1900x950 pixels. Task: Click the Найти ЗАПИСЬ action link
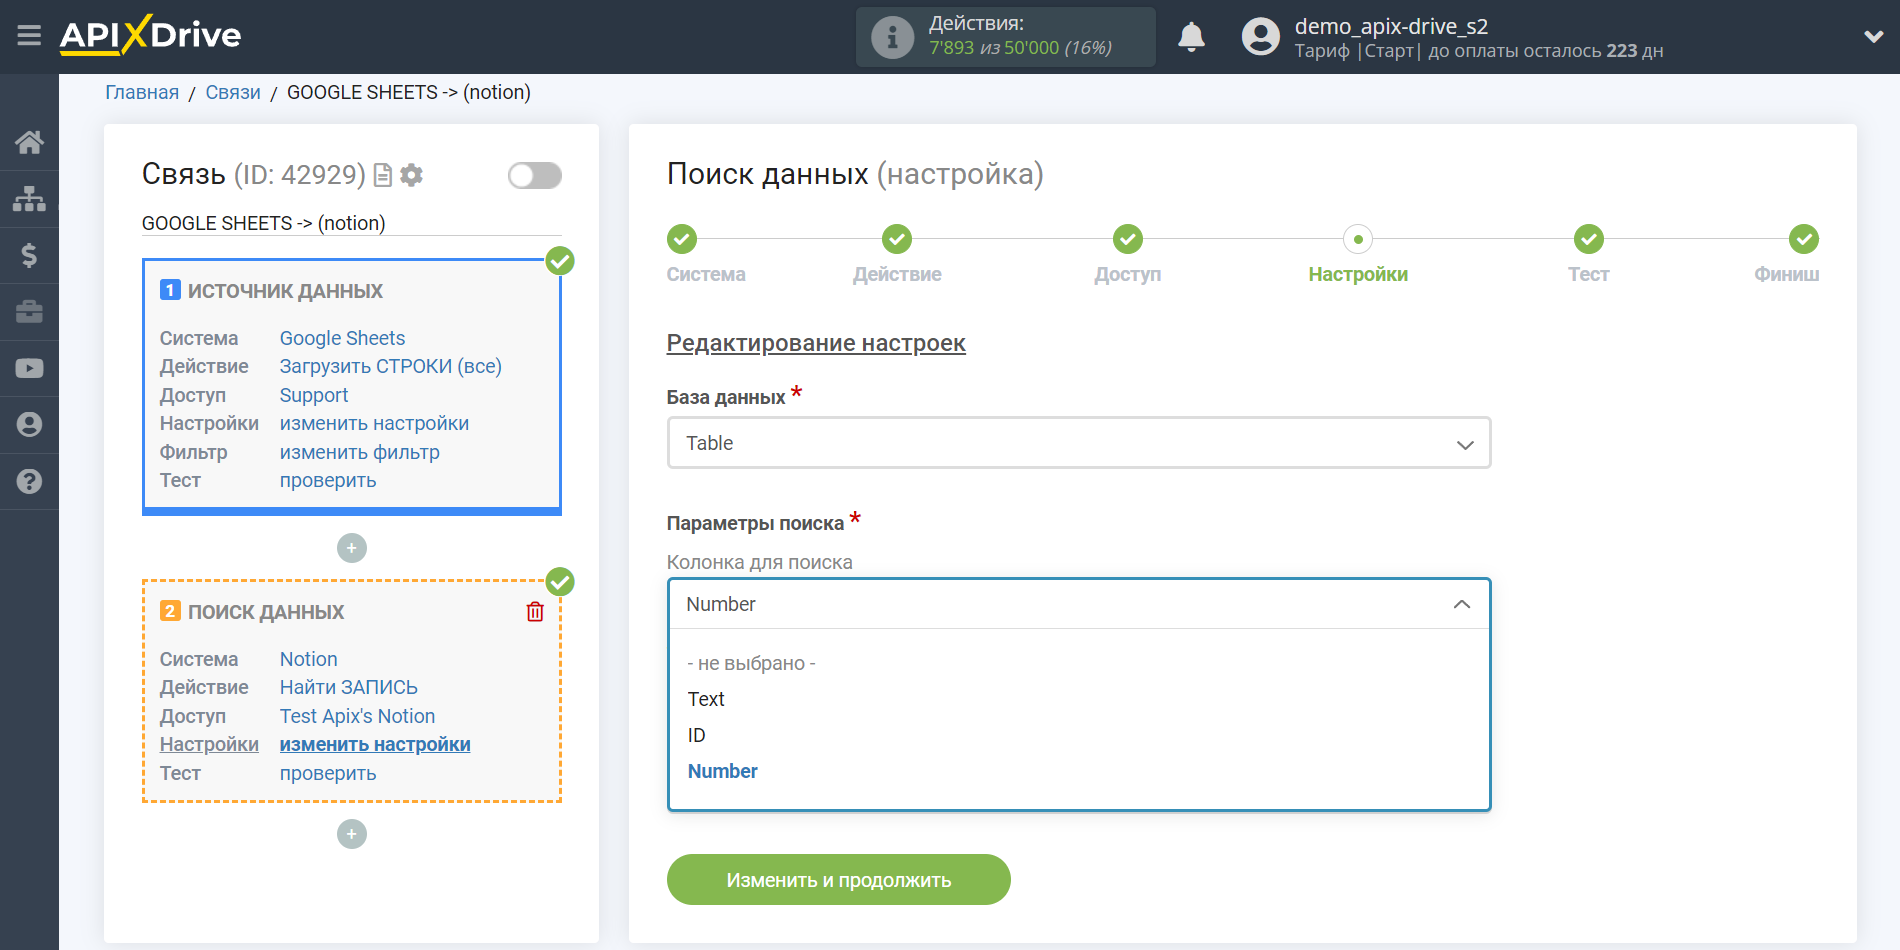click(x=348, y=687)
